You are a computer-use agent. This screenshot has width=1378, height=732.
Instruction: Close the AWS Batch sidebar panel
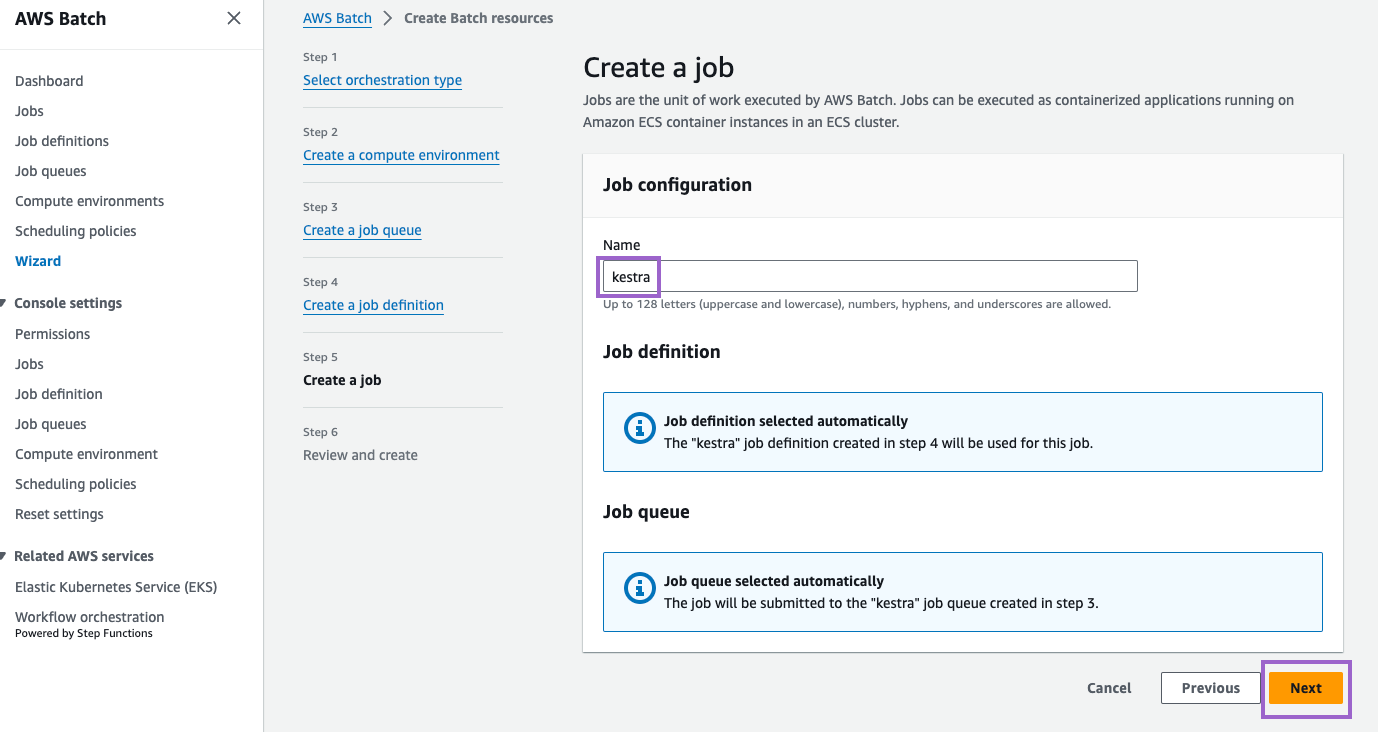[234, 18]
